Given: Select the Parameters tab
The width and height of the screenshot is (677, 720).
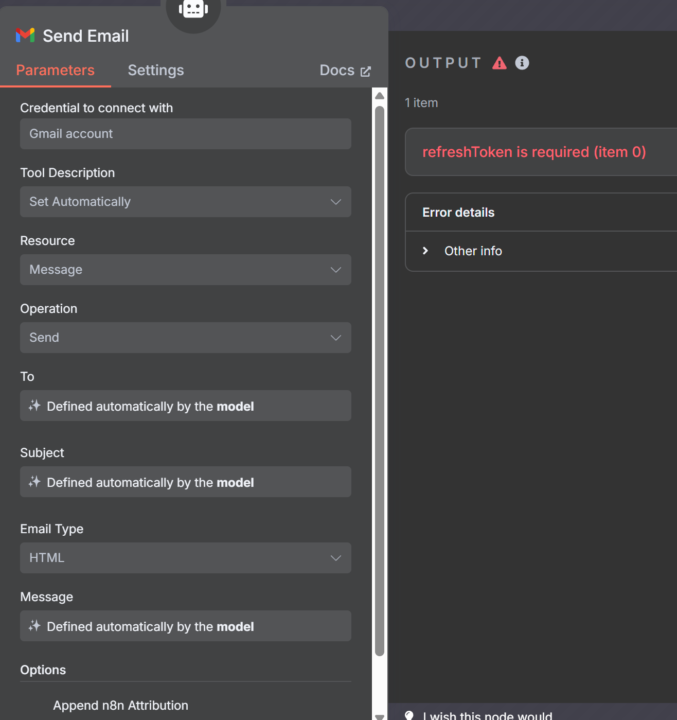Looking at the screenshot, I should tap(55, 70).
